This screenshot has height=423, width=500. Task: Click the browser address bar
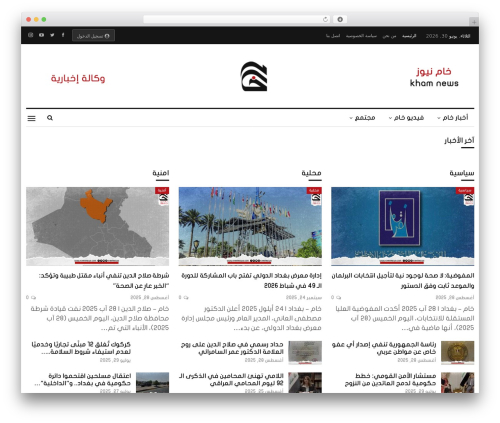[x=237, y=19]
